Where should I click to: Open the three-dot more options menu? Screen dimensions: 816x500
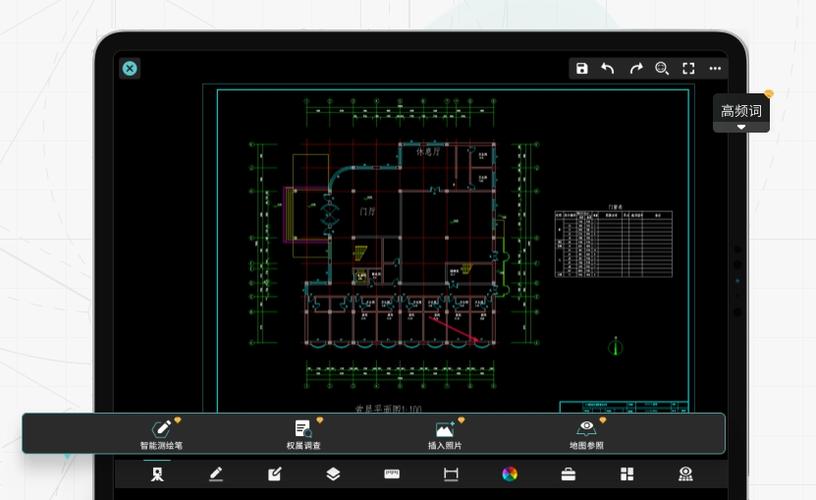click(x=715, y=69)
